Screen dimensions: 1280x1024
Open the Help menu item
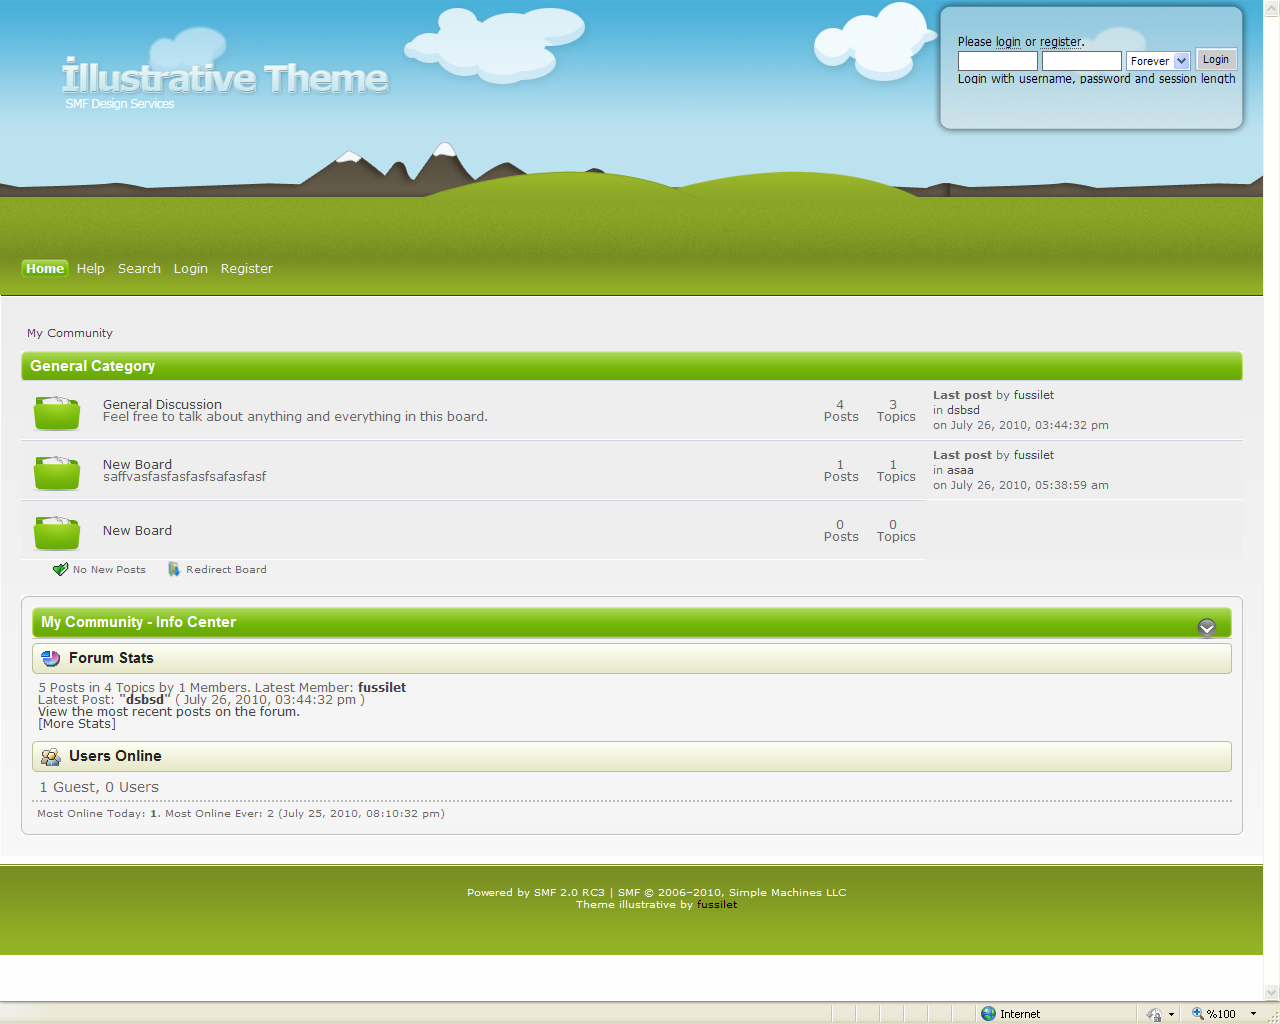(91, 269)
